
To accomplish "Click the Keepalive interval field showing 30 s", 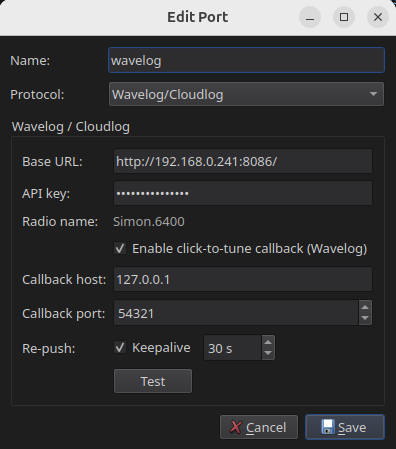I will coord(233,348).
